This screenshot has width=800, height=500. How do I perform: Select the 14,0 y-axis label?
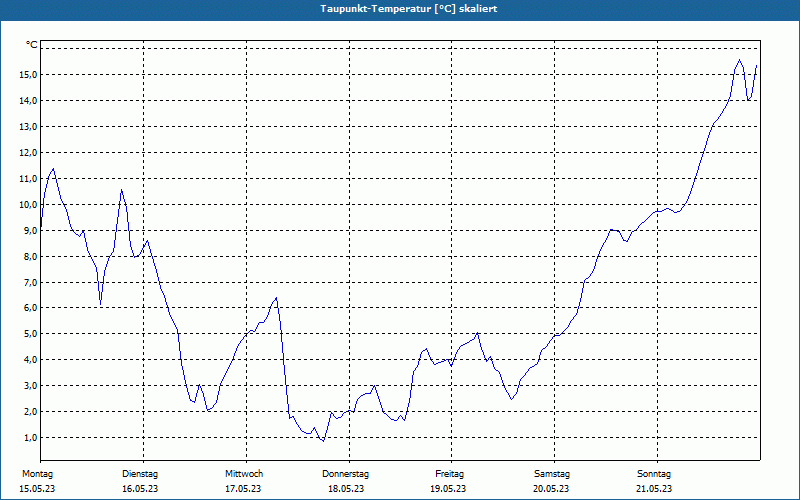[28, 101]
